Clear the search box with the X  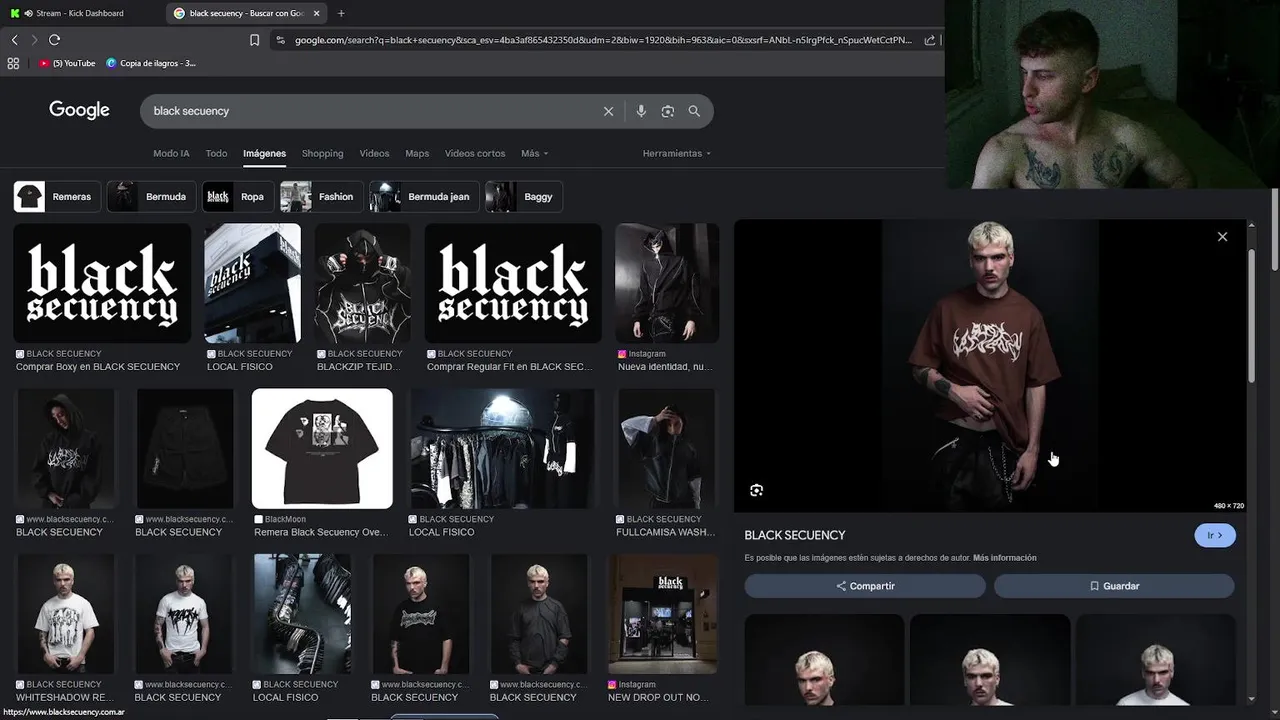pos(608,111)
